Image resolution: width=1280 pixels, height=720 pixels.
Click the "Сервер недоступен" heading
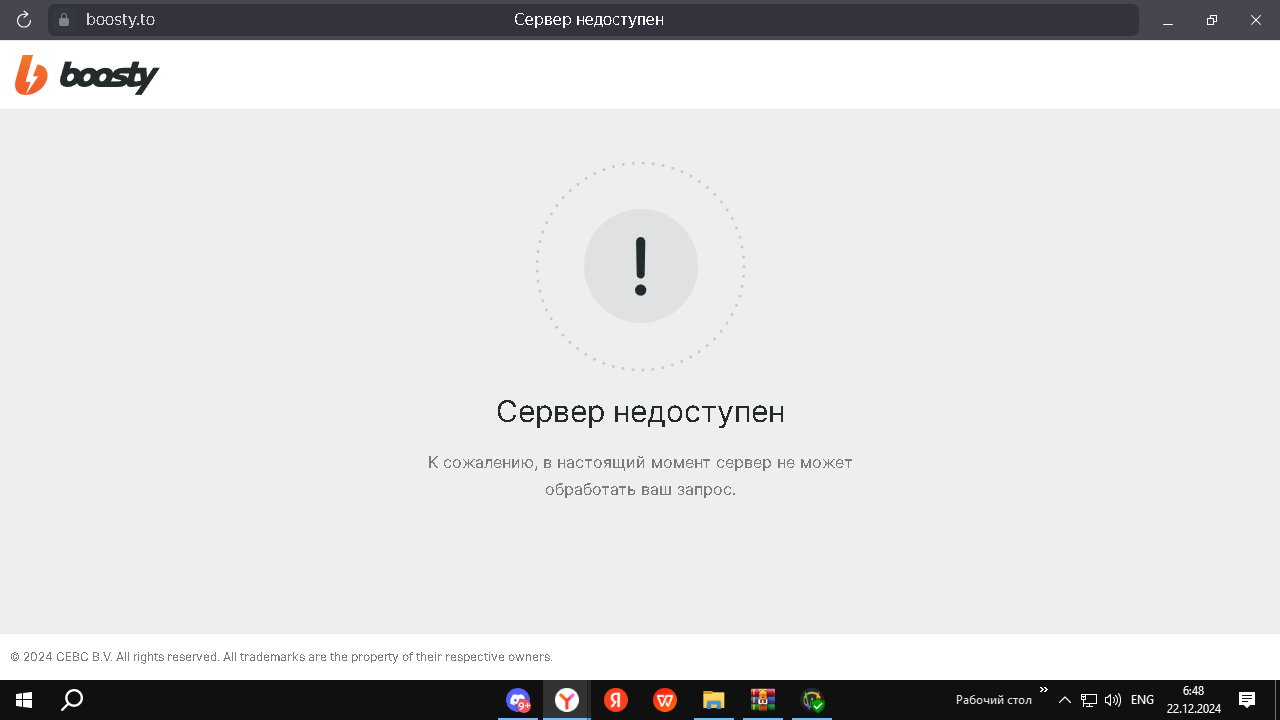(x=640, y=412)
